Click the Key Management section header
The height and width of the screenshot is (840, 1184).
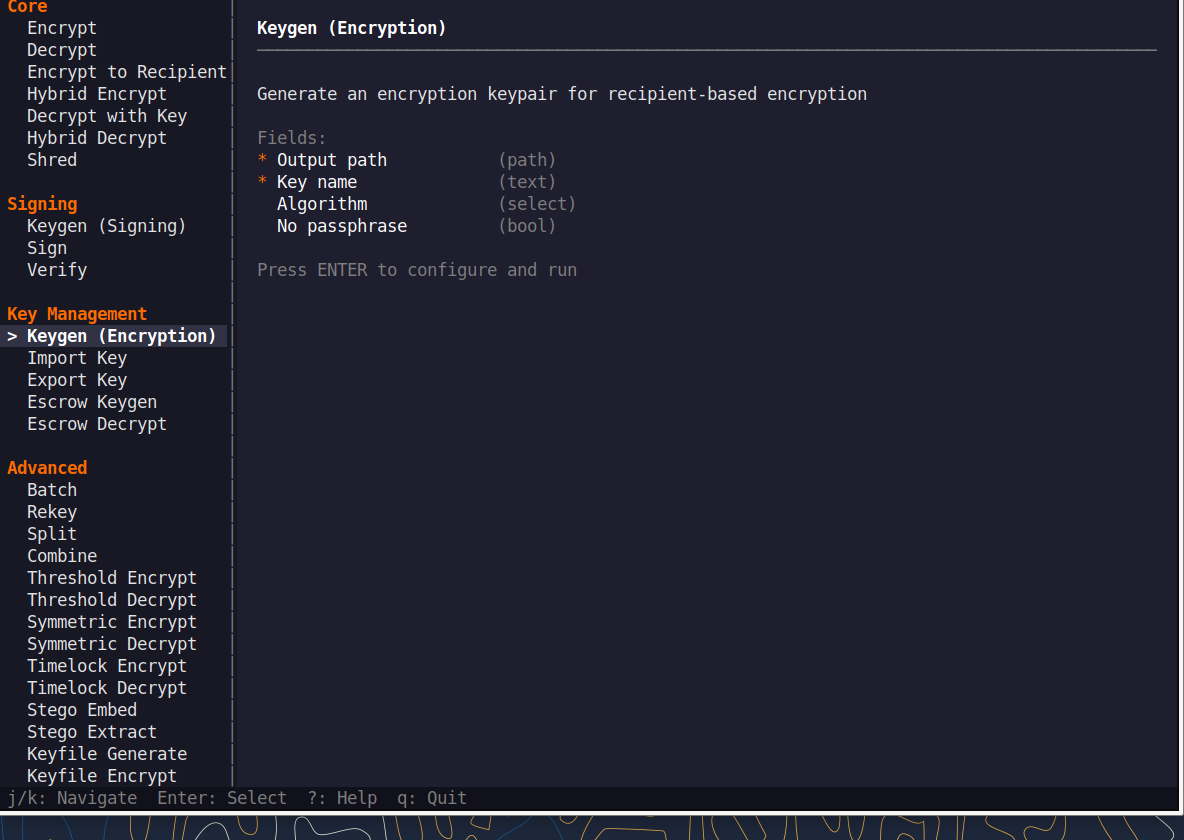(x=77, y=314)
